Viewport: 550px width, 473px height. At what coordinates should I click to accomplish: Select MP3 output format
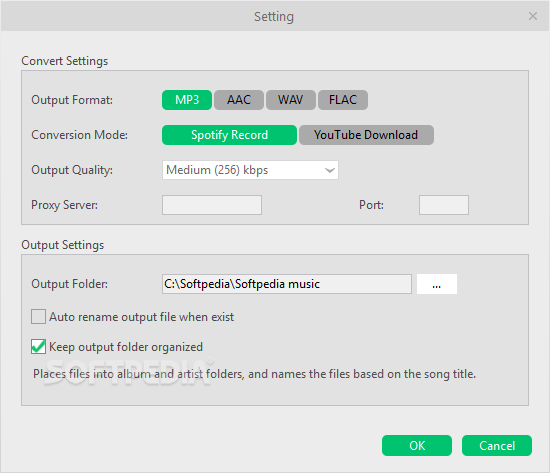tap(187, 100)
